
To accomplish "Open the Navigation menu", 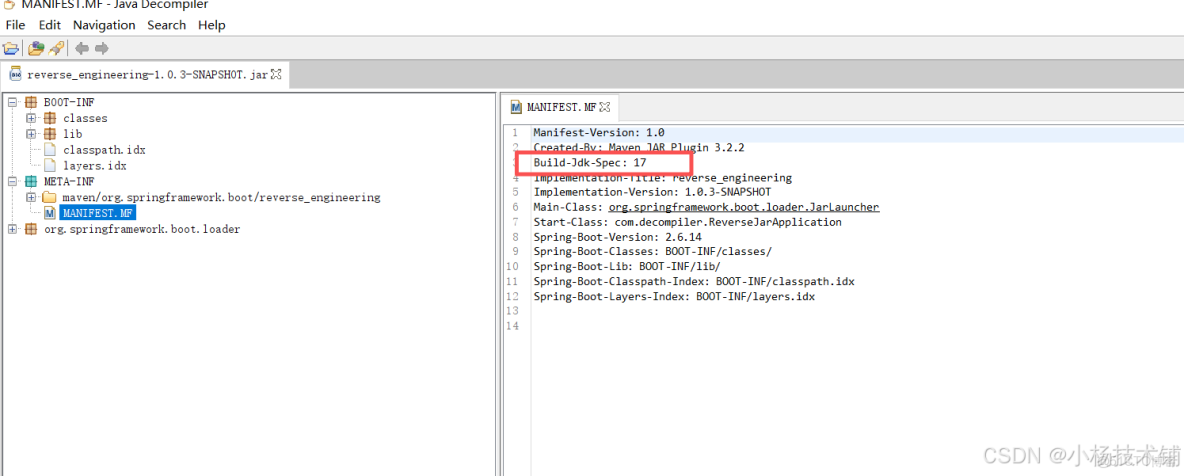I will tap(104, 25).
